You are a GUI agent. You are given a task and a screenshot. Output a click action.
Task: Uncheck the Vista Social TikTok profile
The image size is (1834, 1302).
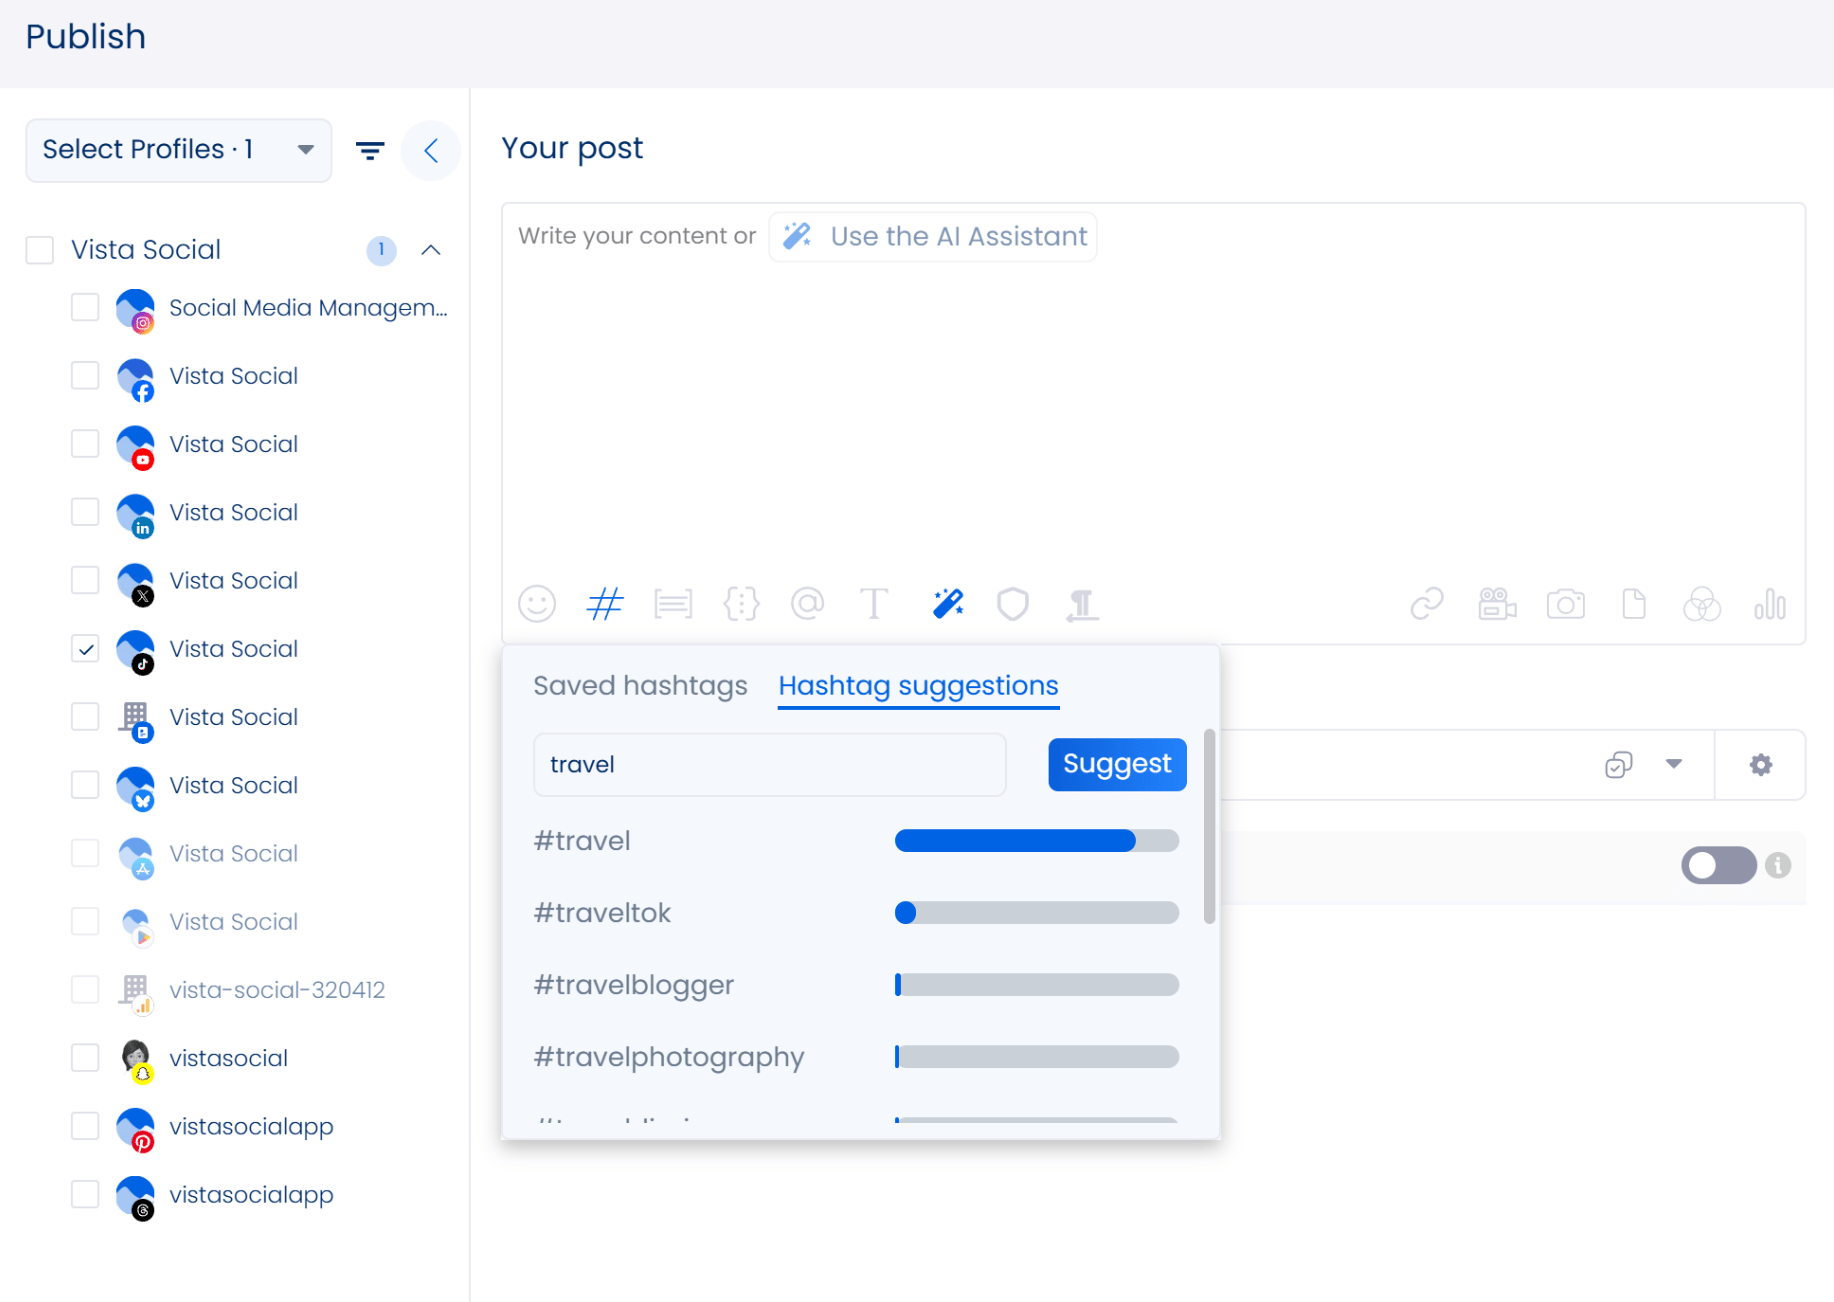pyautogui.click(x=86, y=649)
